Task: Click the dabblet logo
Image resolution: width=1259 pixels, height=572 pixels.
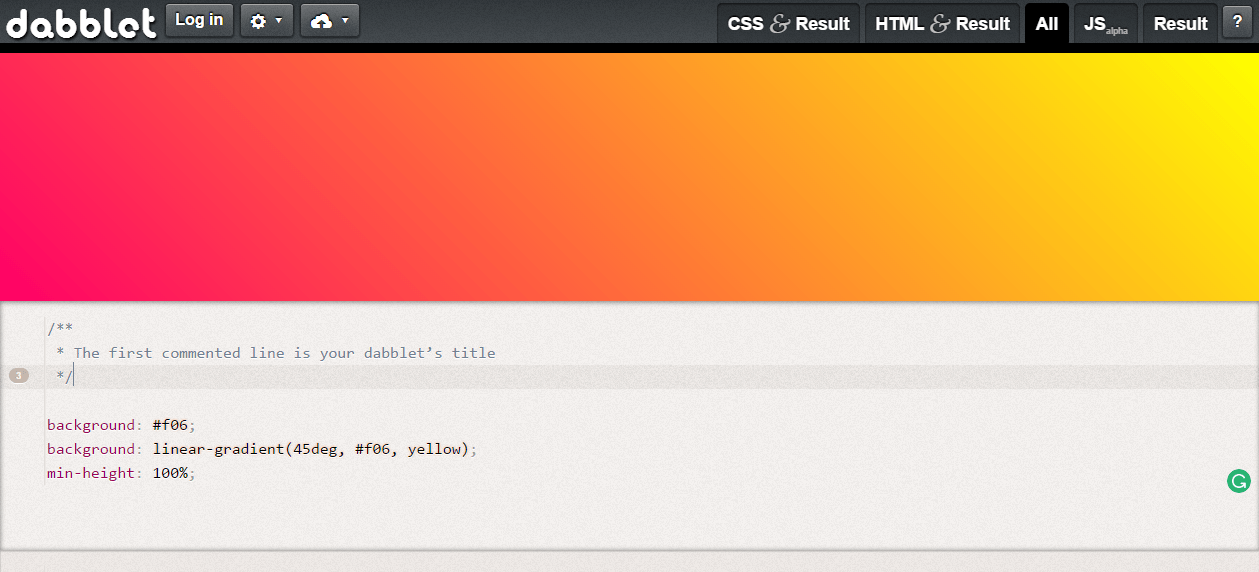Action: pyautogui.click(x=81, y=22)
